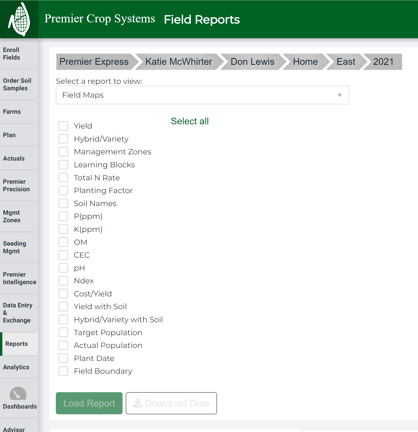Toggle the Field Boundary checkbox

click(x=63, y=371)
